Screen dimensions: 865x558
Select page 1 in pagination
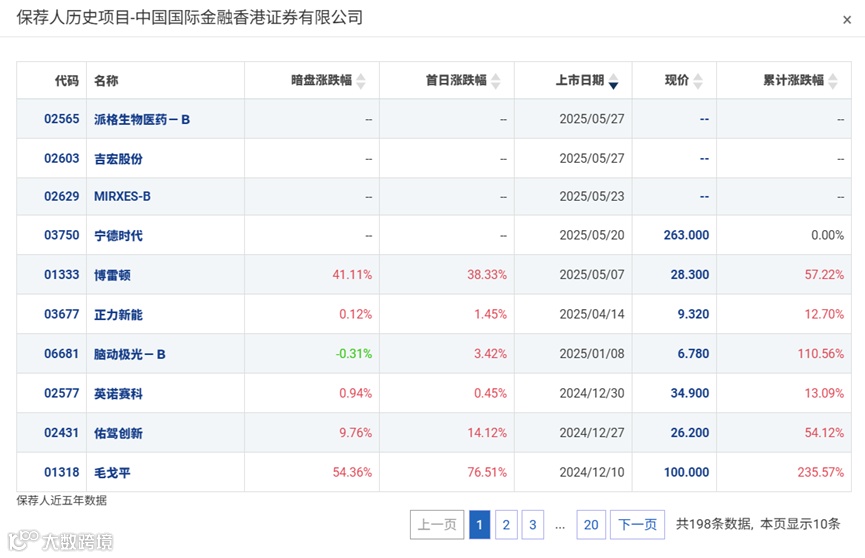point(479,524)
